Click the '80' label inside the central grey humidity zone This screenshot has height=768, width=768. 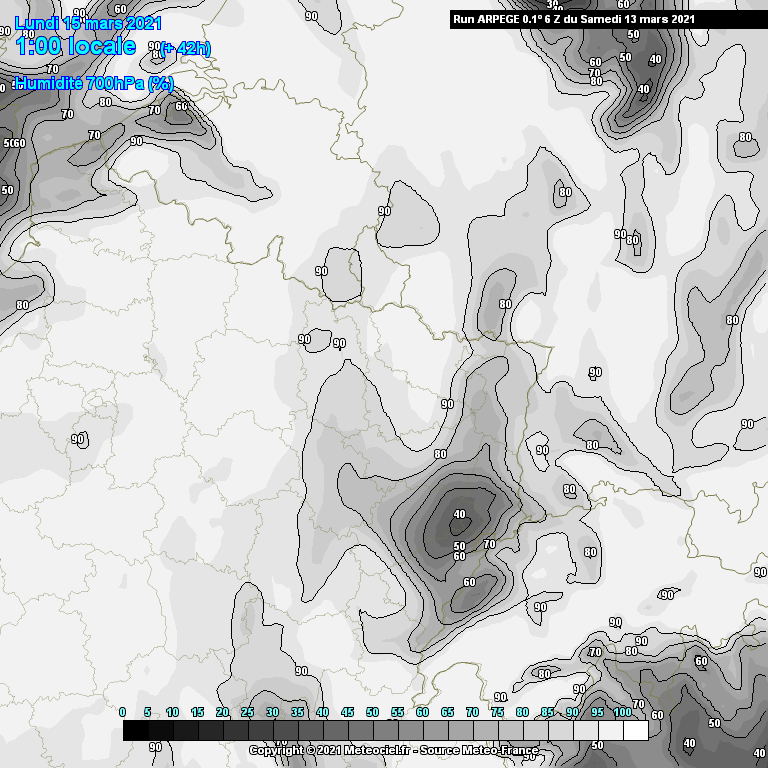(440, 454)
